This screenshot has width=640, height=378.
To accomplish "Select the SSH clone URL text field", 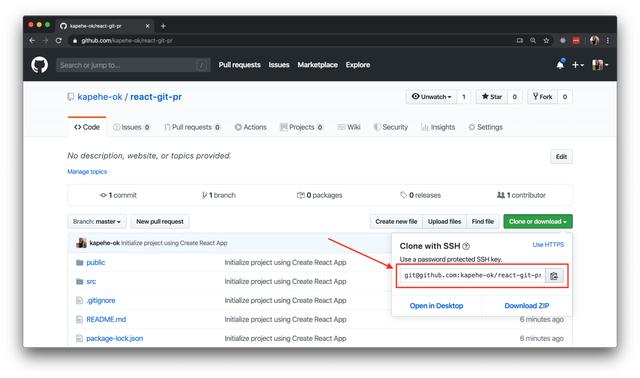I will click(x=472, y=276).
